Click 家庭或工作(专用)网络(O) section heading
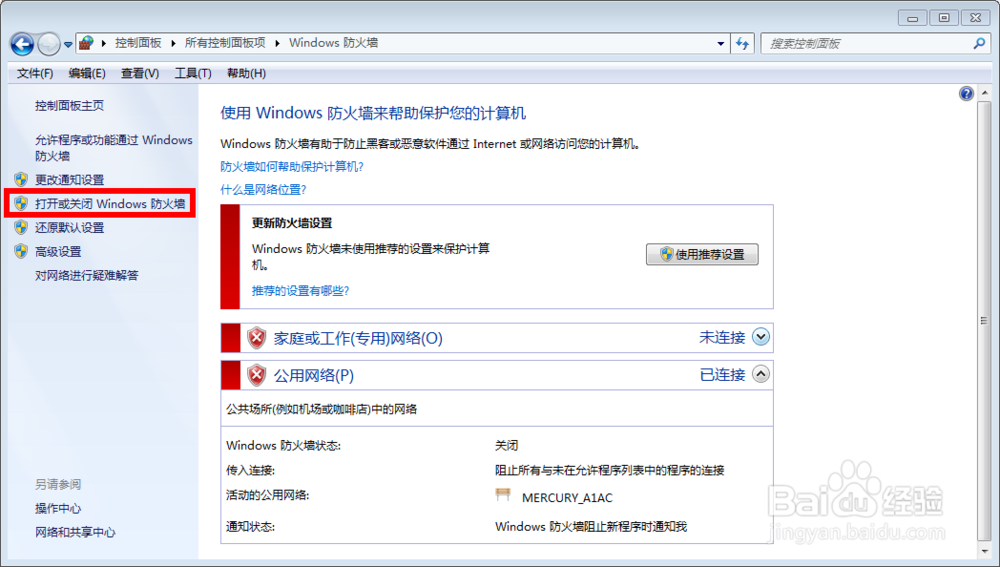This screenshot has height=567, width=1000. [x=358, y=338]
